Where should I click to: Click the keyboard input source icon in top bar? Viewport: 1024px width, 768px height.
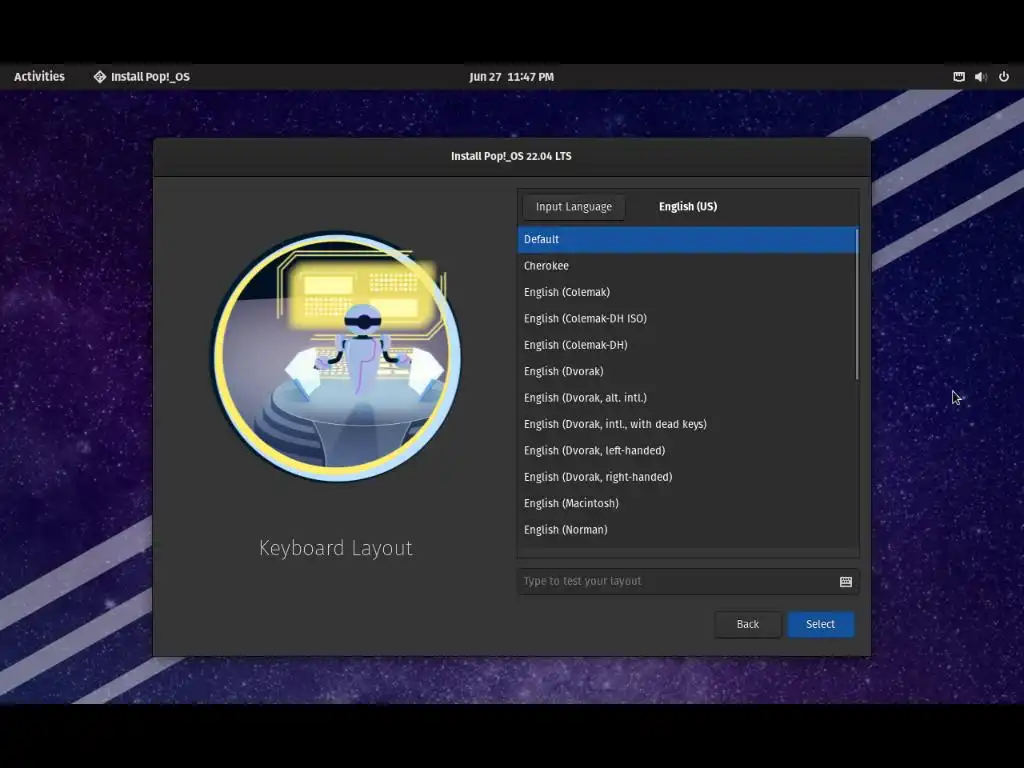(959, 76)
